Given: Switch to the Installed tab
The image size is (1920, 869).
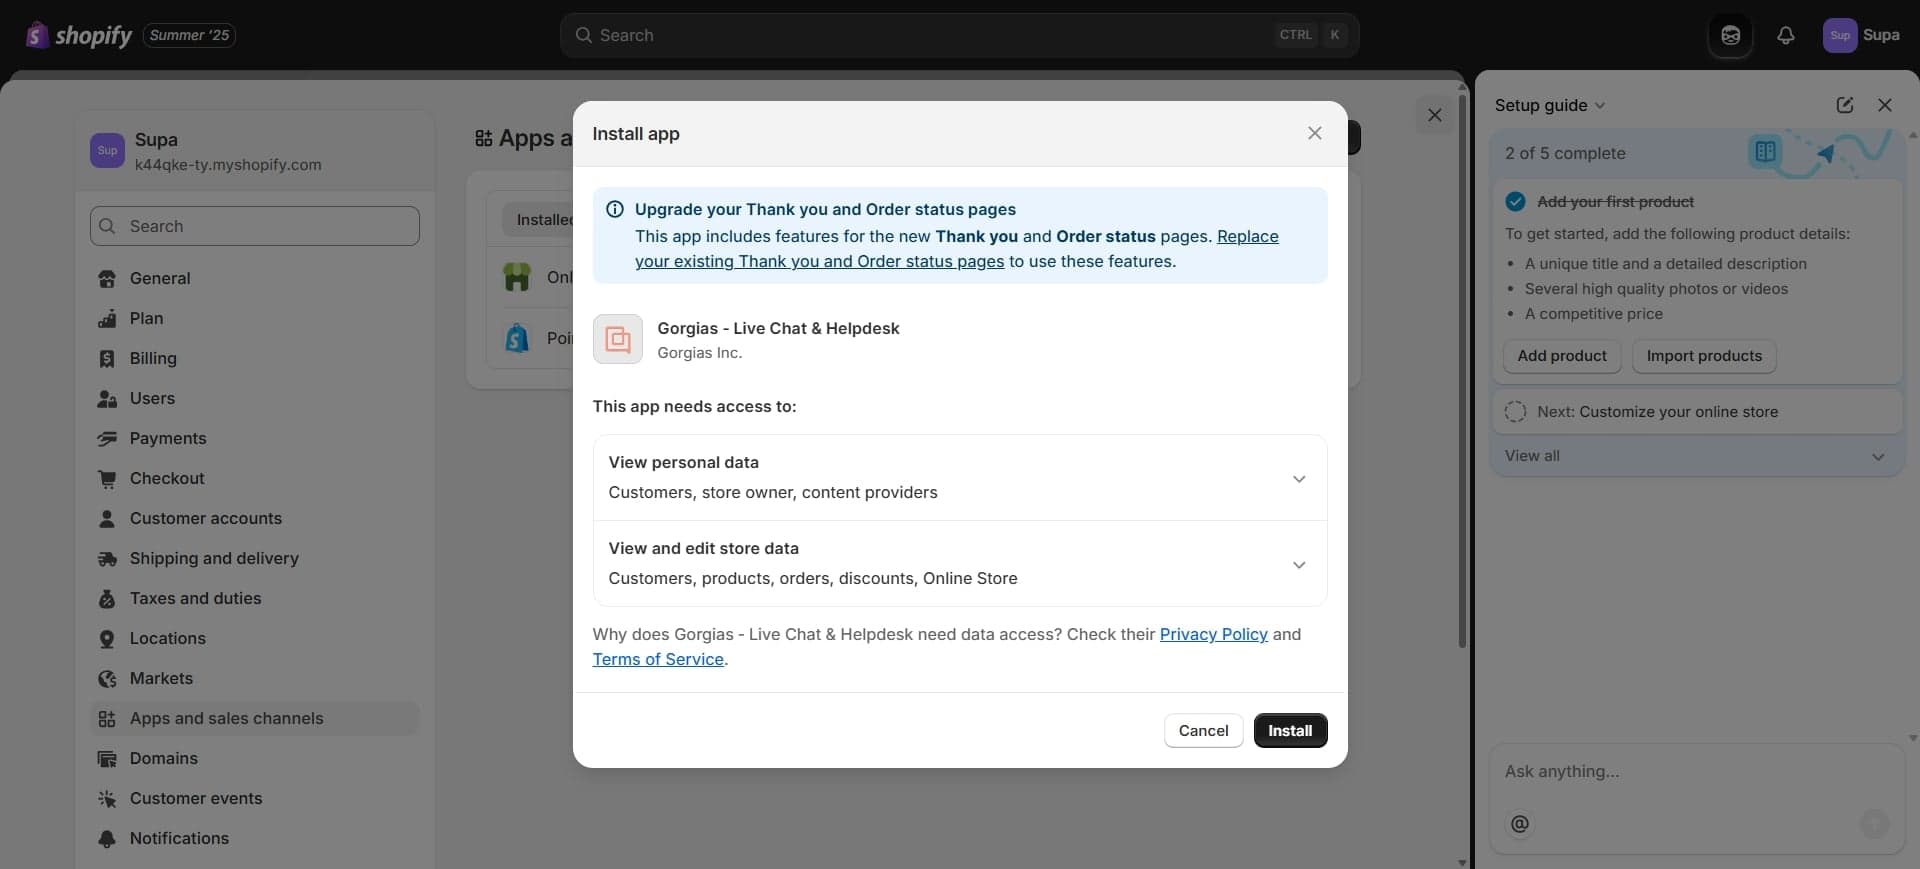Looking at the screenshot, I should (545, 219).
